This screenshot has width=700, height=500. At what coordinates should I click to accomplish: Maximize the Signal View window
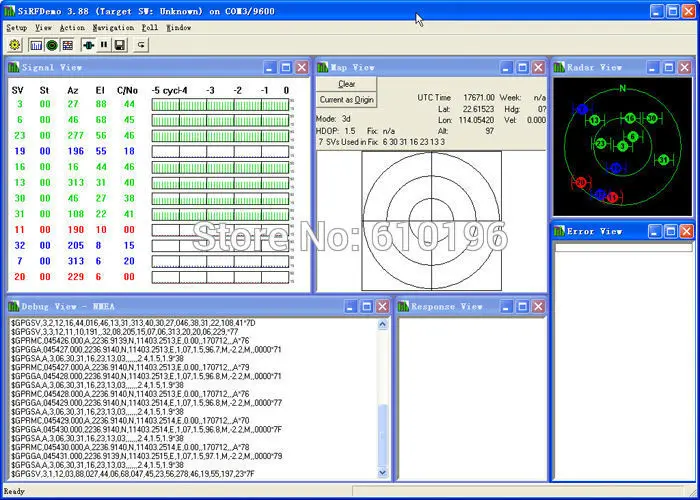pyautogui.click(x=286, y=67)
